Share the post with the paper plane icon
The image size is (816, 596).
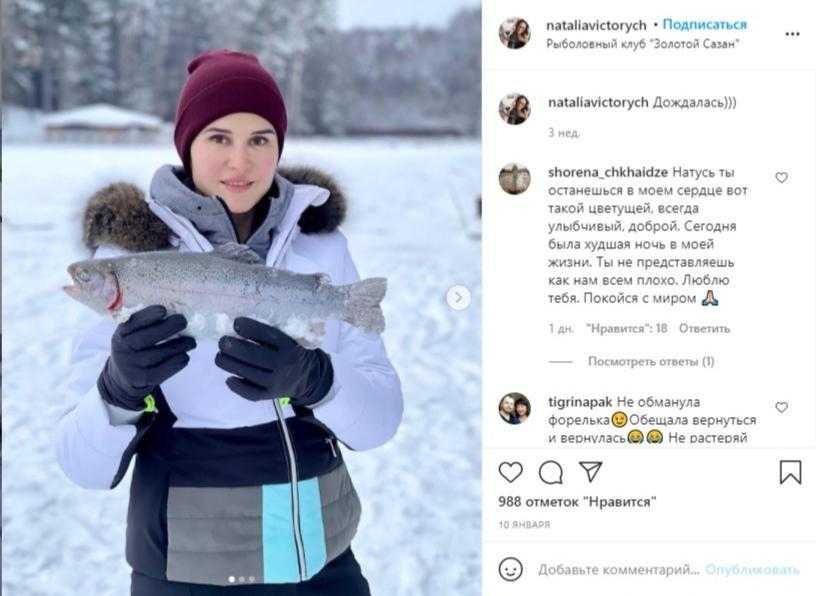(x=591, y=472)
